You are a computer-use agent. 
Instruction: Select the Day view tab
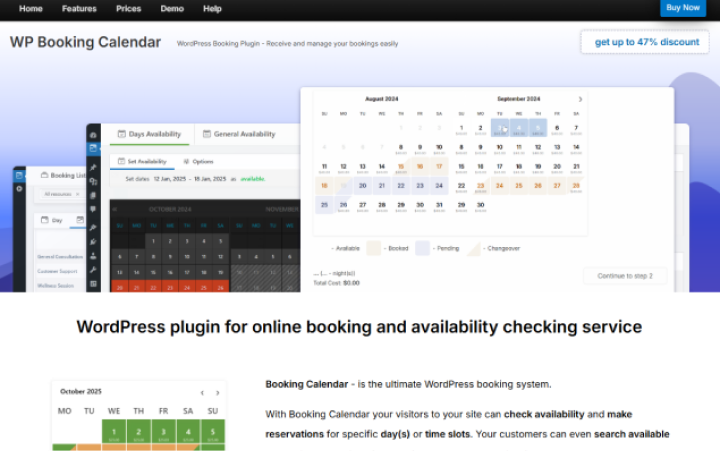pyautogui.click(x=52, y=220)
